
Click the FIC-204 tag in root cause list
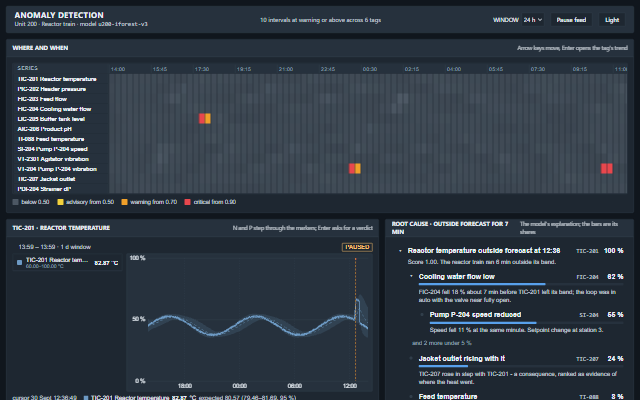(x=587, y=277)
